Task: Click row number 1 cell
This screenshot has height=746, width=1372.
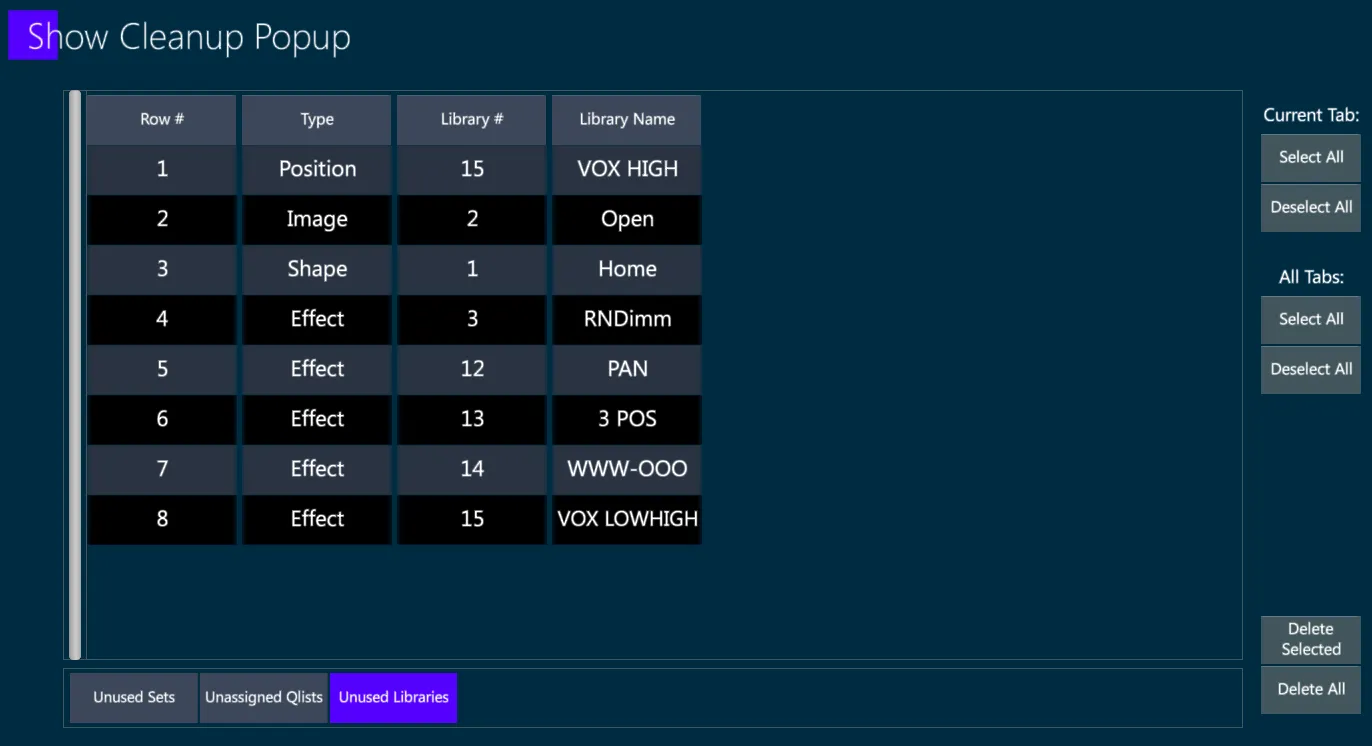Action: click(162, 169)
